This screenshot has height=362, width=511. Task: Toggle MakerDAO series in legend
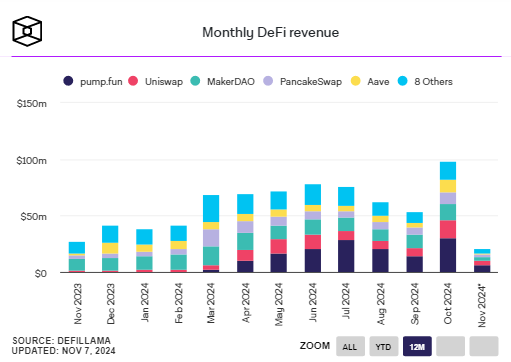point(223,81)
